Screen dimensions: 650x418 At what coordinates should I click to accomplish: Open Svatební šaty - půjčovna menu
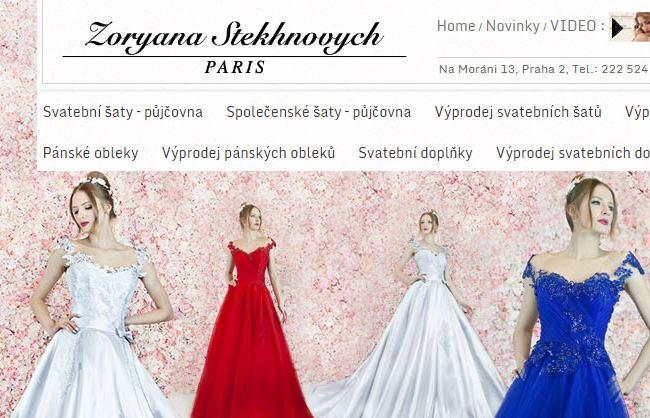[x=123, y=112]
